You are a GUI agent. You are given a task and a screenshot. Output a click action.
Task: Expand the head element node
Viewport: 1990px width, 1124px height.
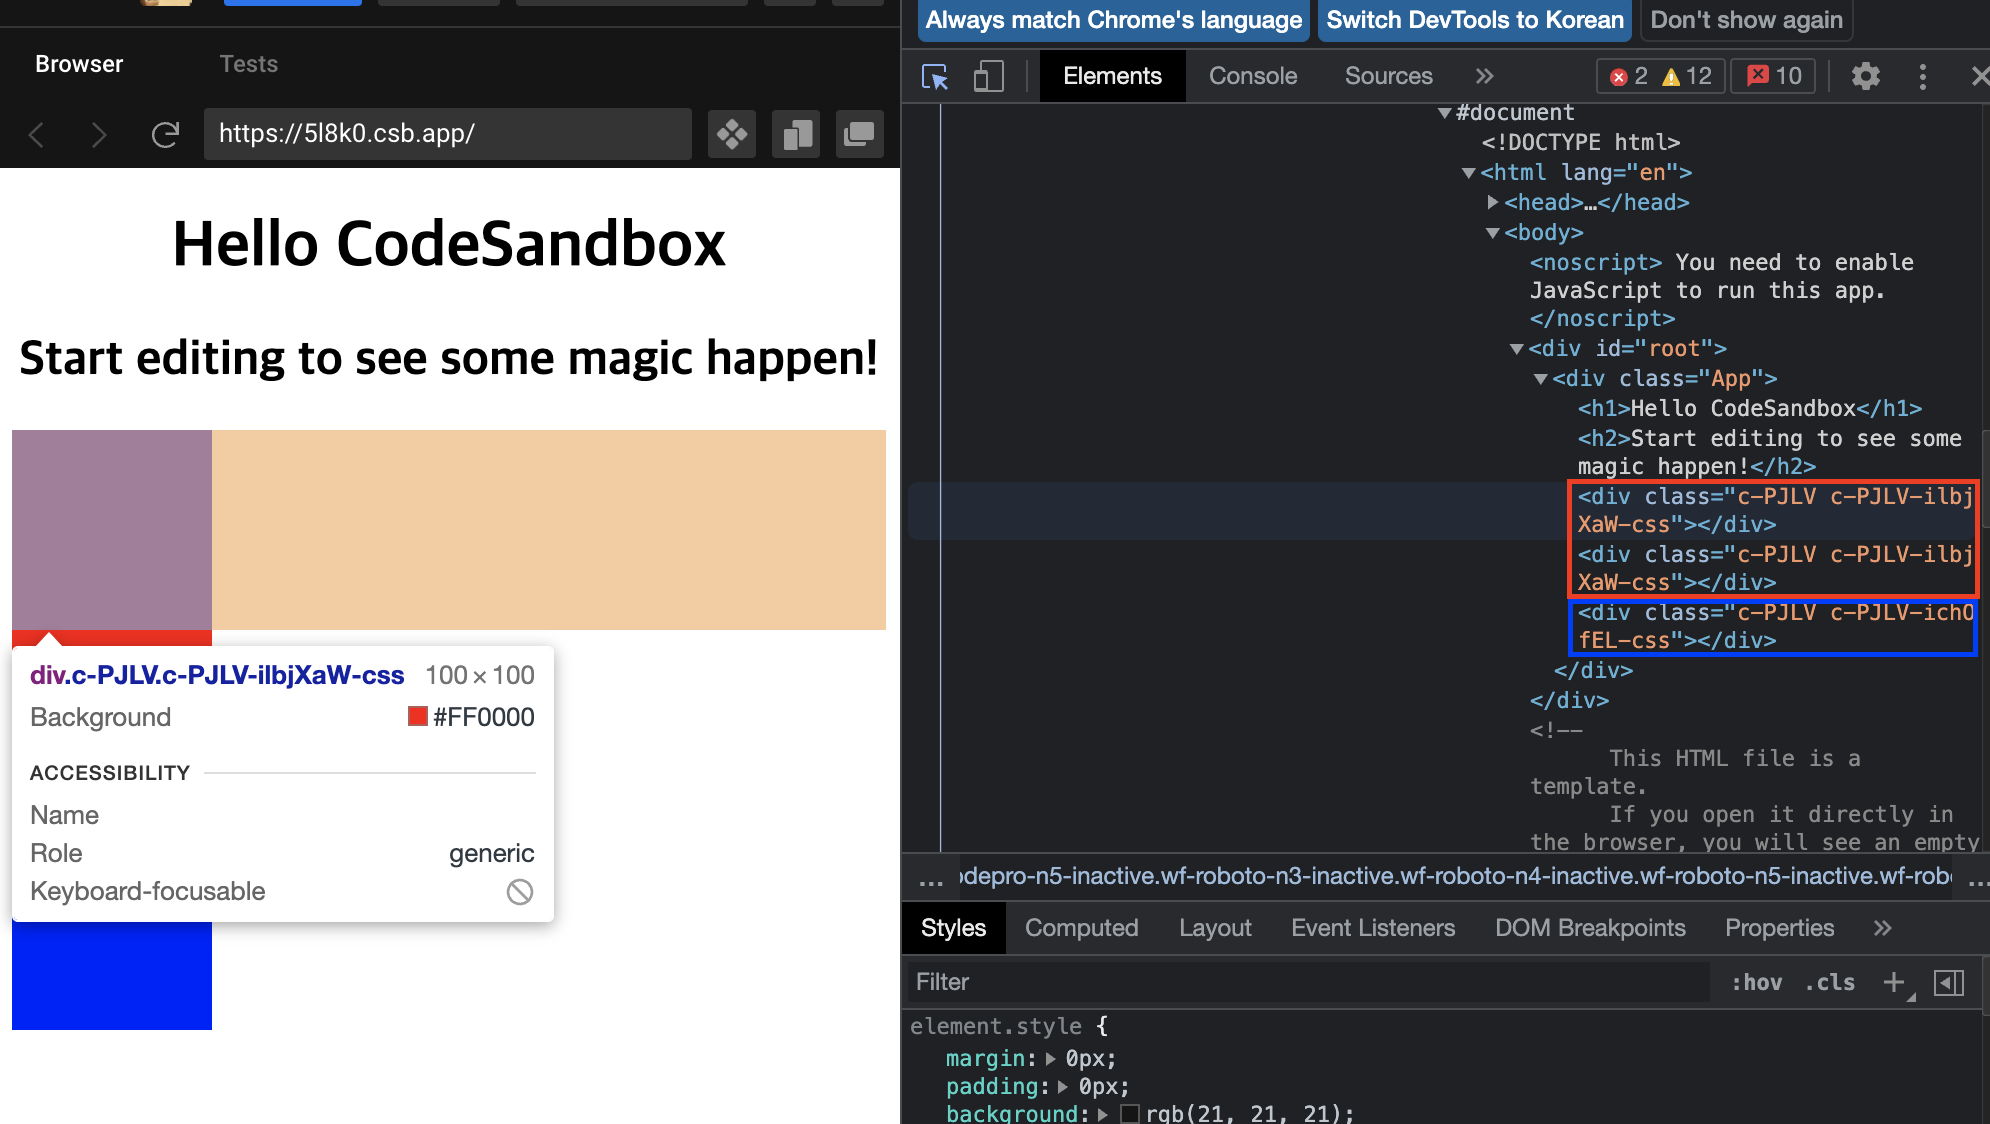click(x=1493, y=203)
